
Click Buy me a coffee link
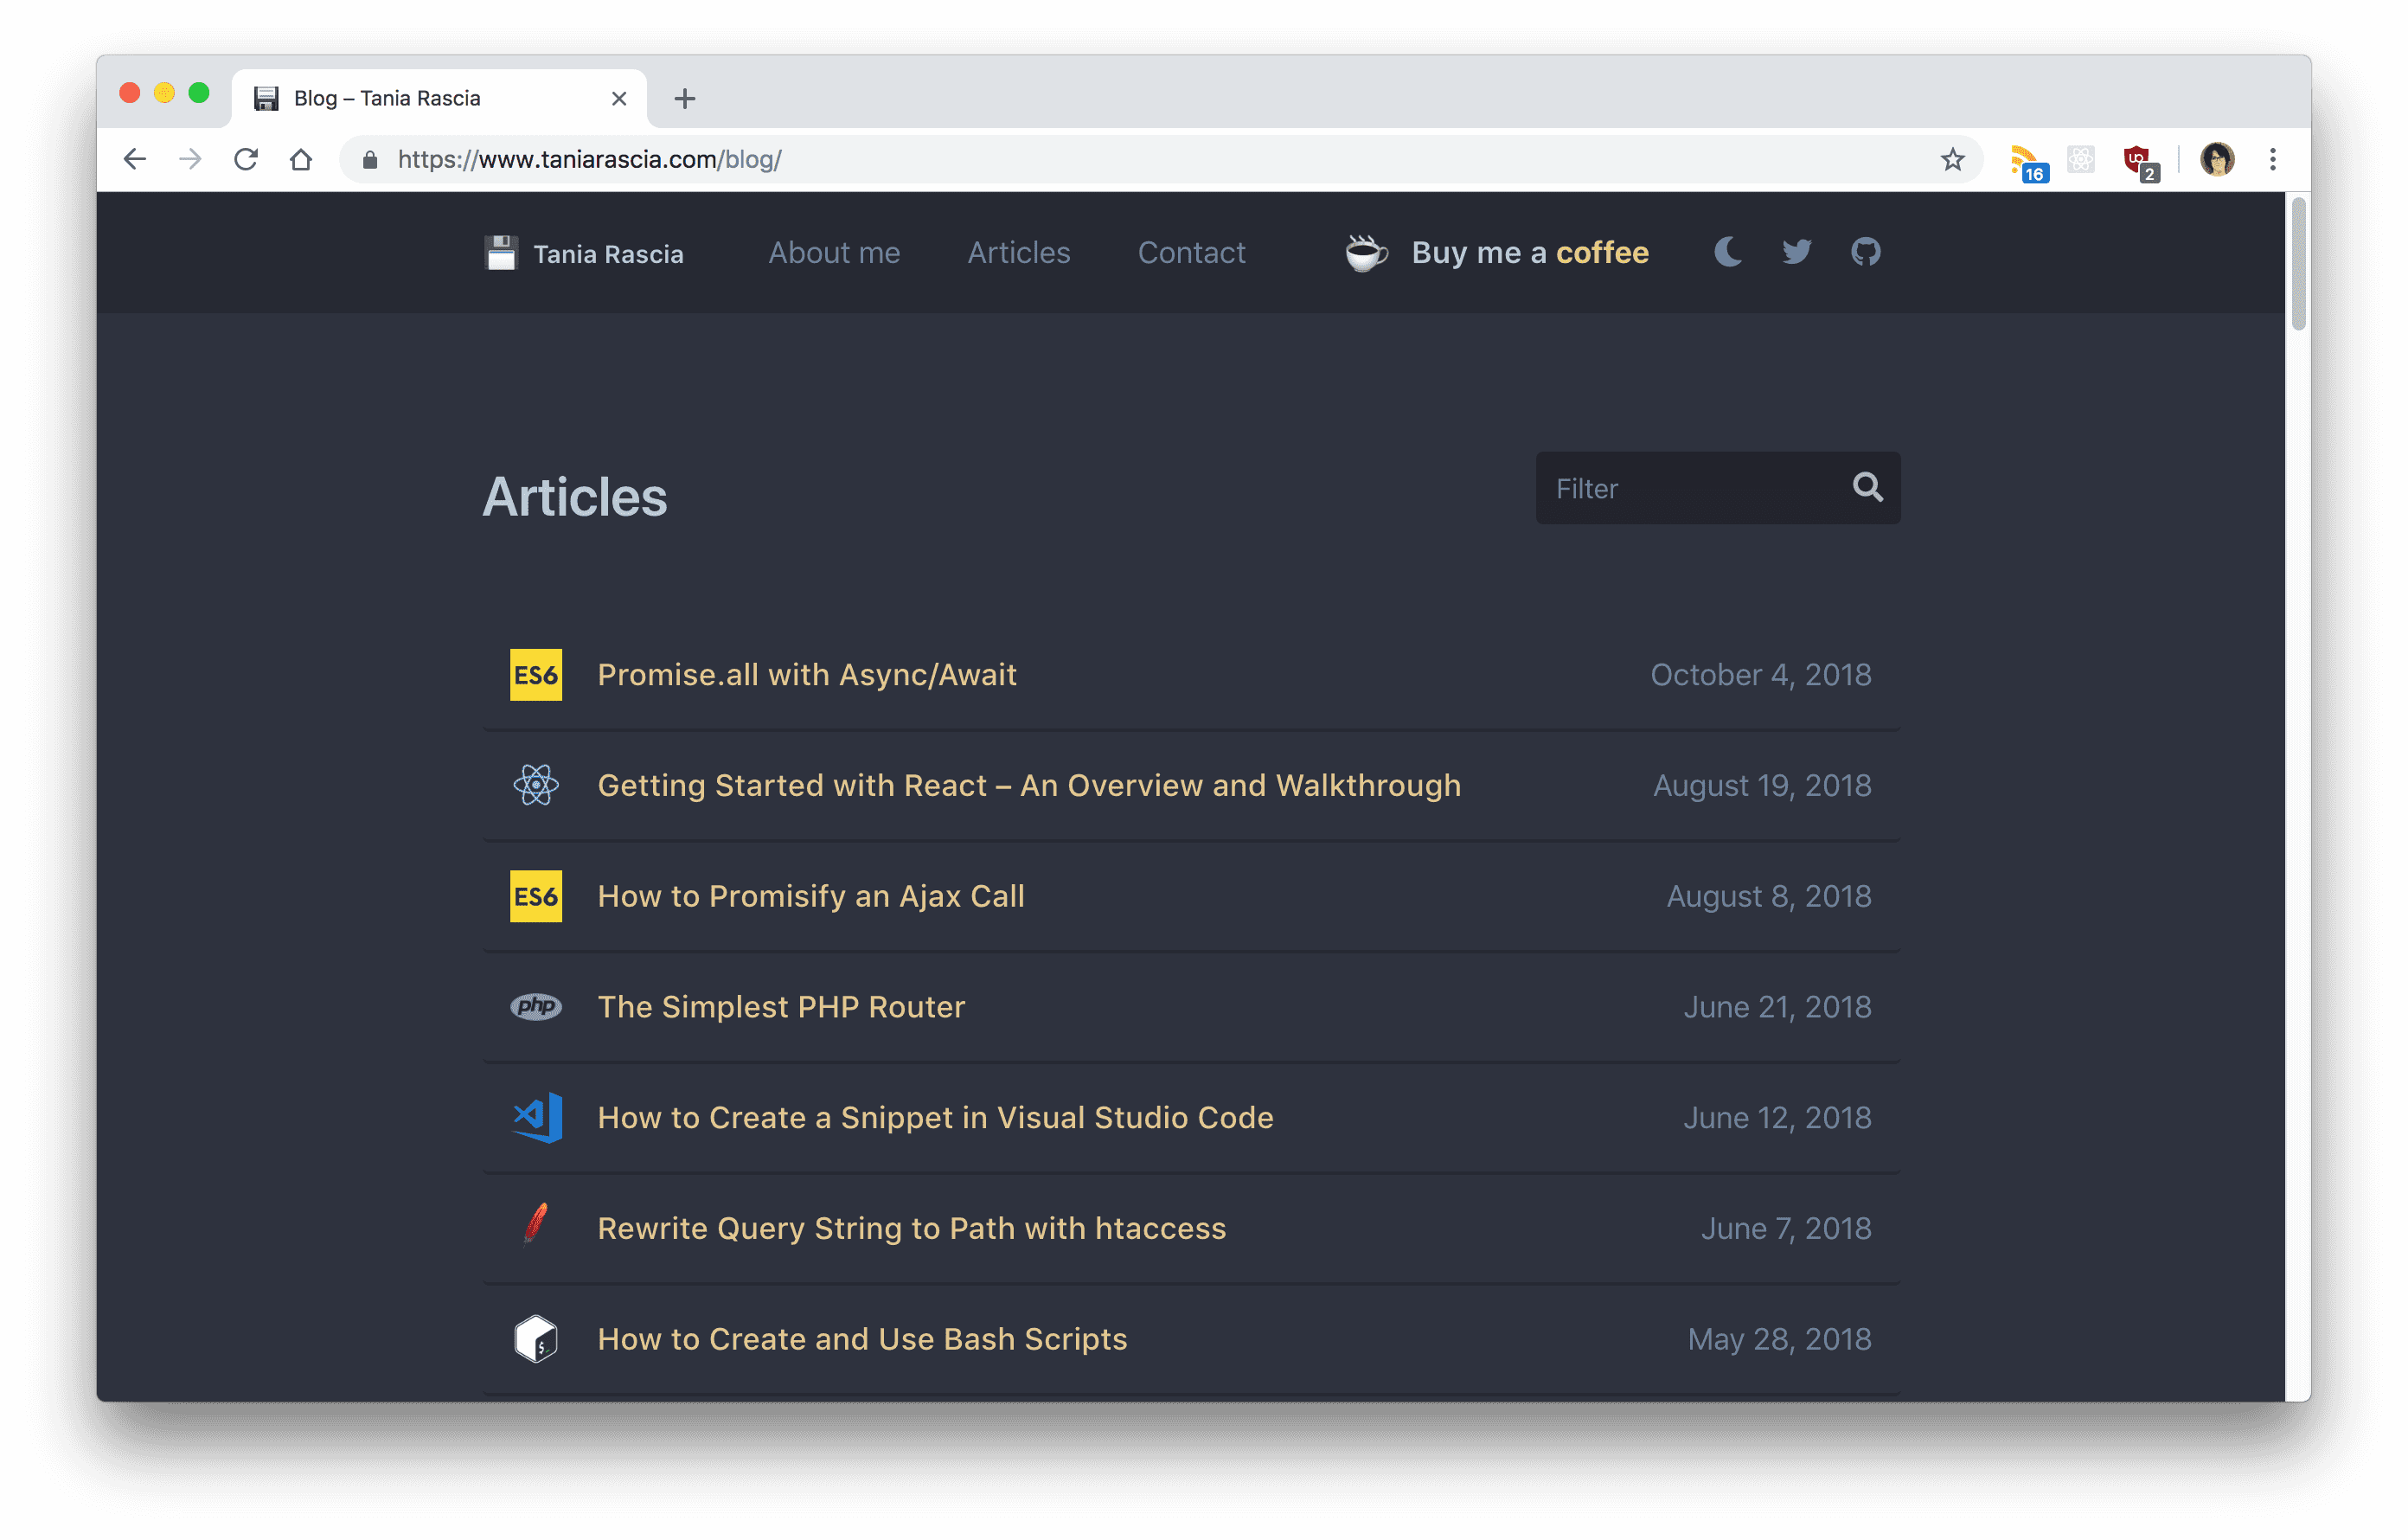1529,253
